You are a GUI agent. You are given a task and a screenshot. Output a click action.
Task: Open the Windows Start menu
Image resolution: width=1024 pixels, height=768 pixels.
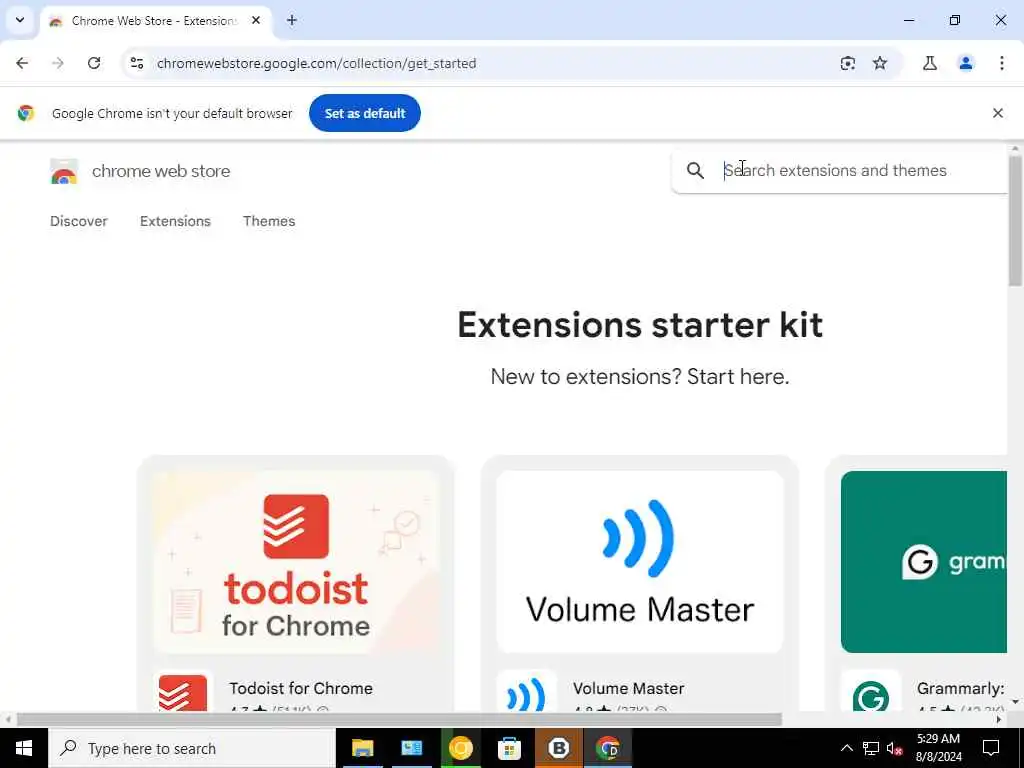point(24,748)
